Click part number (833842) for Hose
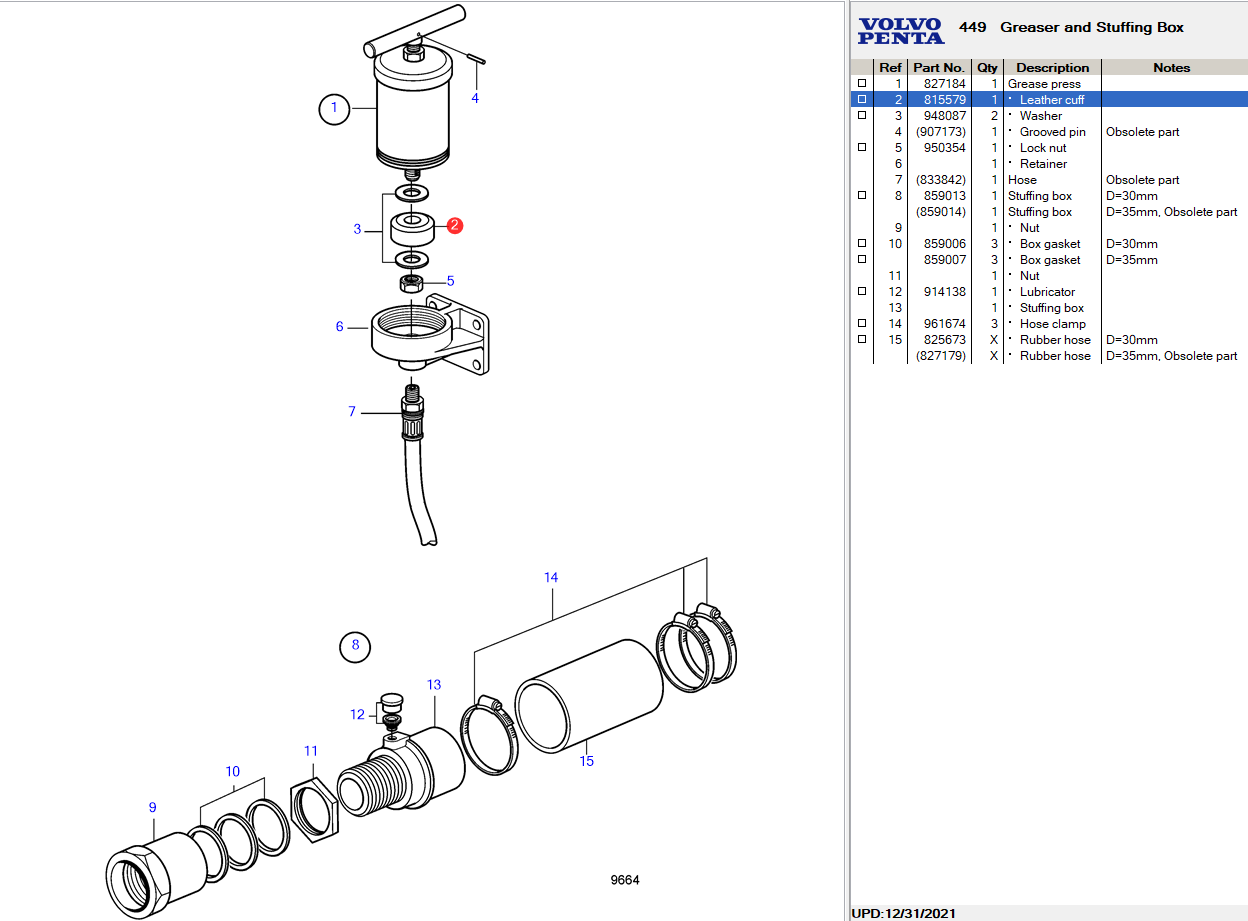This screenshot has height=921, width=1248. tap(941, 180)
